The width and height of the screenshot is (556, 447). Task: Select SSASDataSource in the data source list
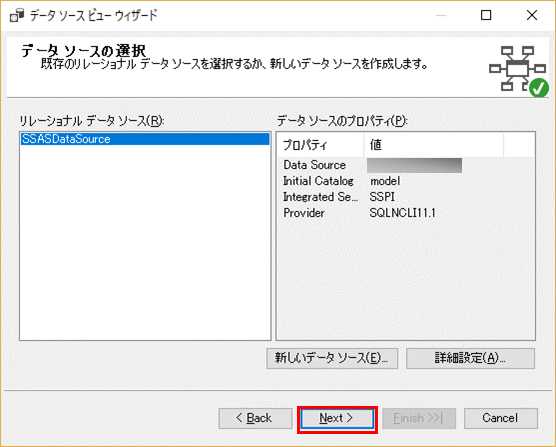click(x=145, y=139)
